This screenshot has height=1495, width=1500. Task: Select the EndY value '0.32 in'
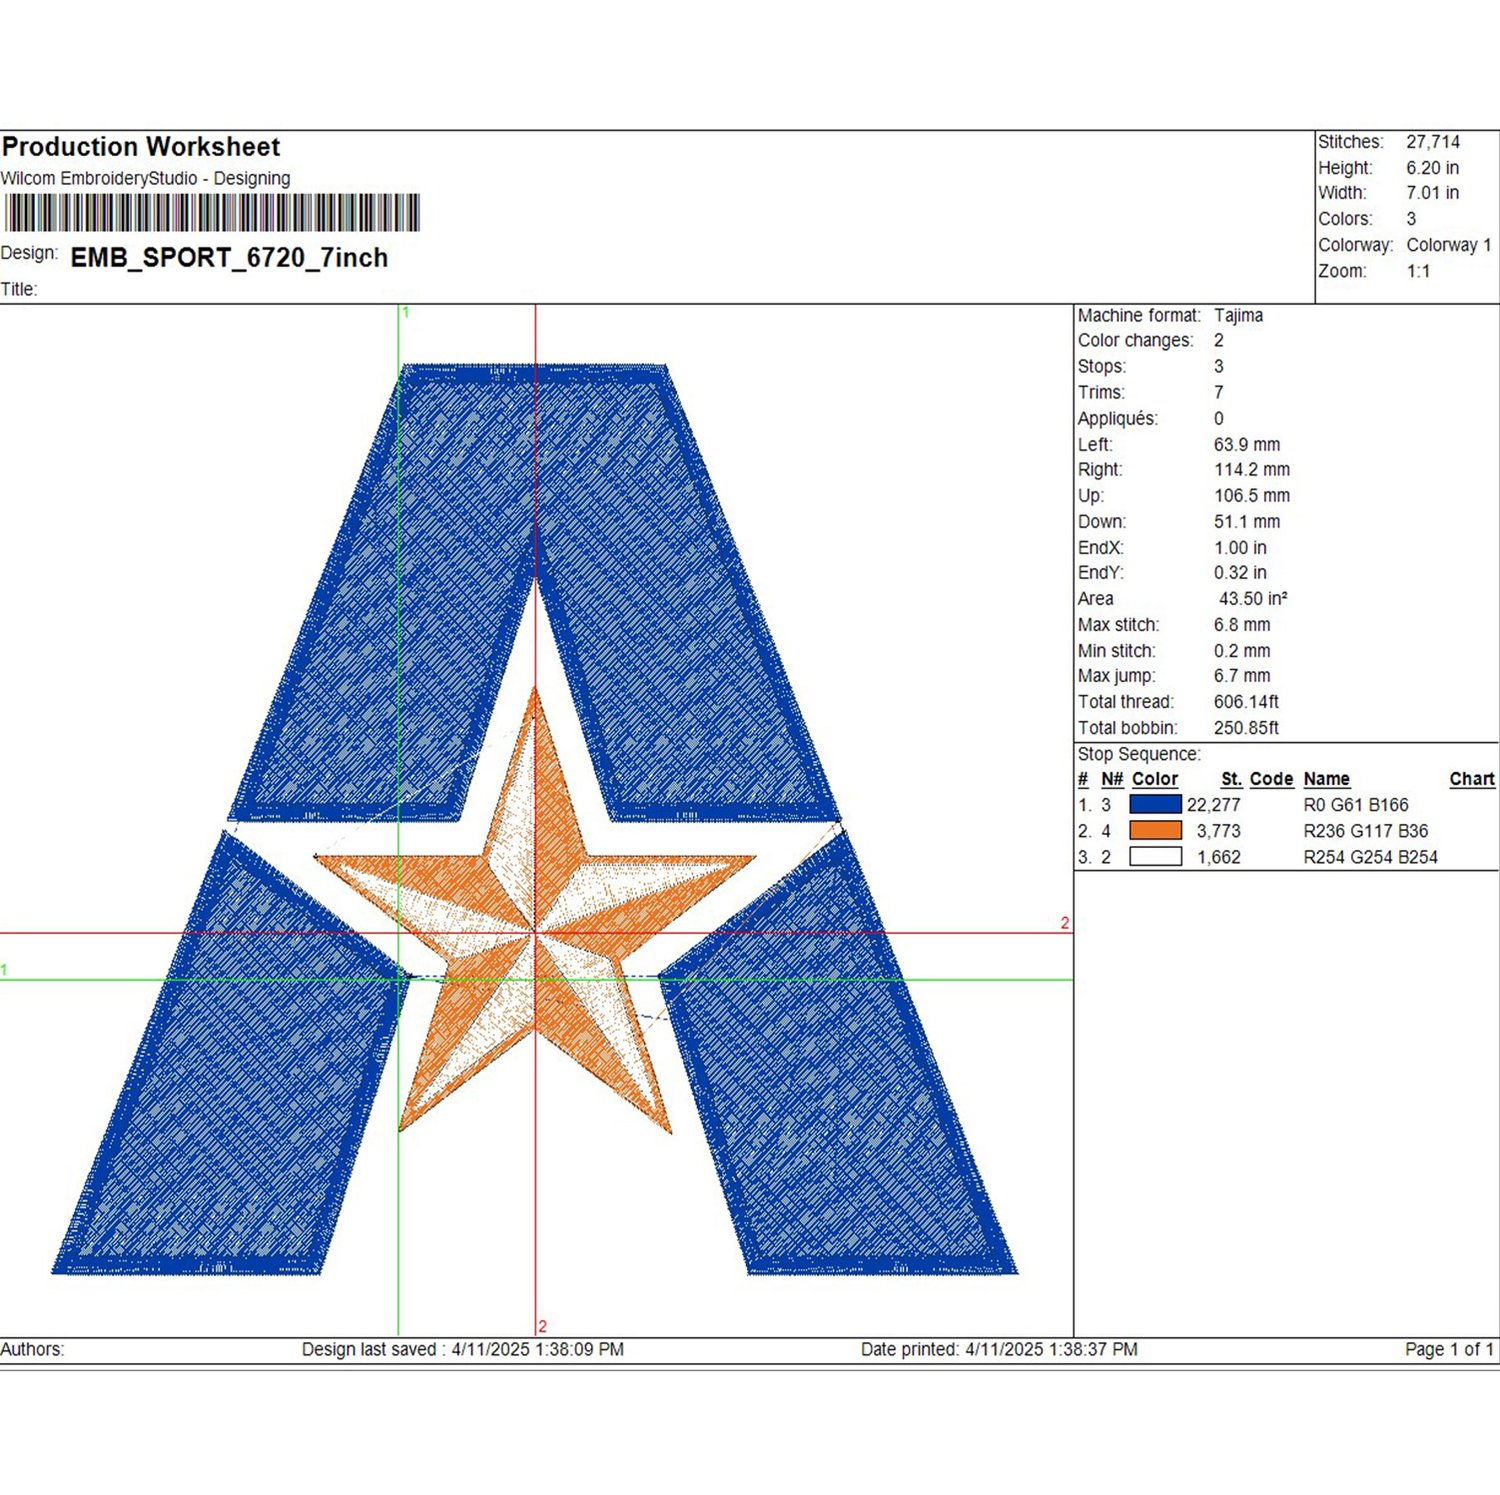[1240, 573]
